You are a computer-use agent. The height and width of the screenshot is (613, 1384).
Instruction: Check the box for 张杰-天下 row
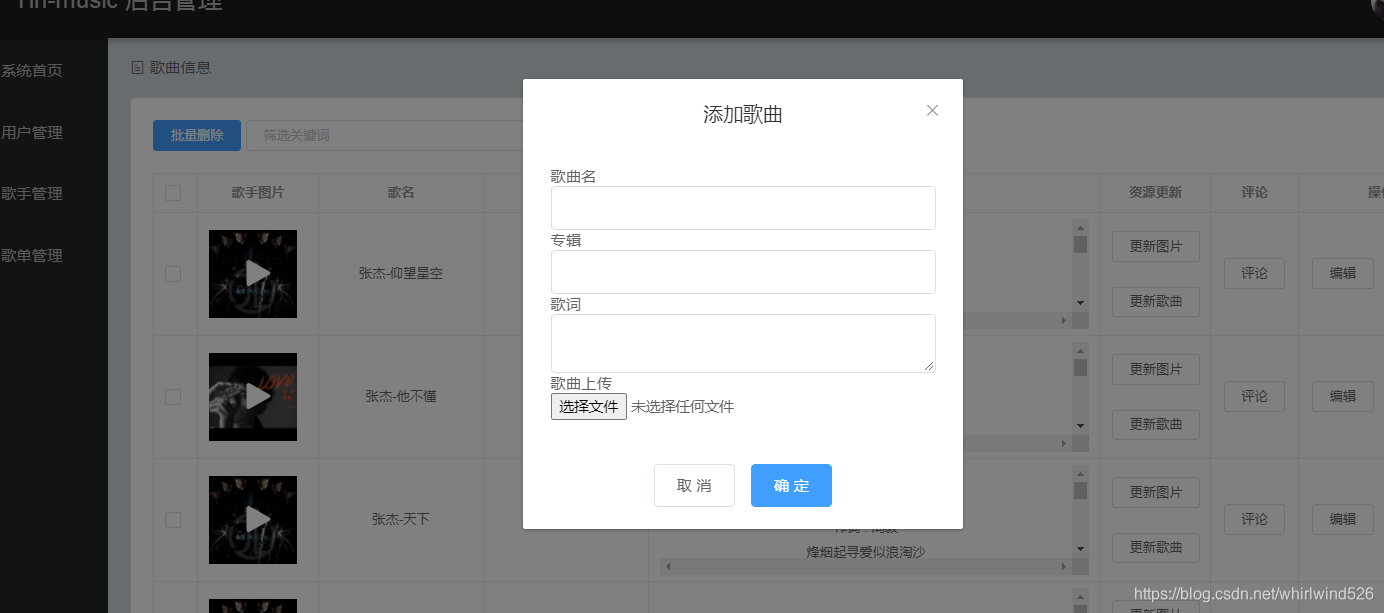[x=173, y=519]
